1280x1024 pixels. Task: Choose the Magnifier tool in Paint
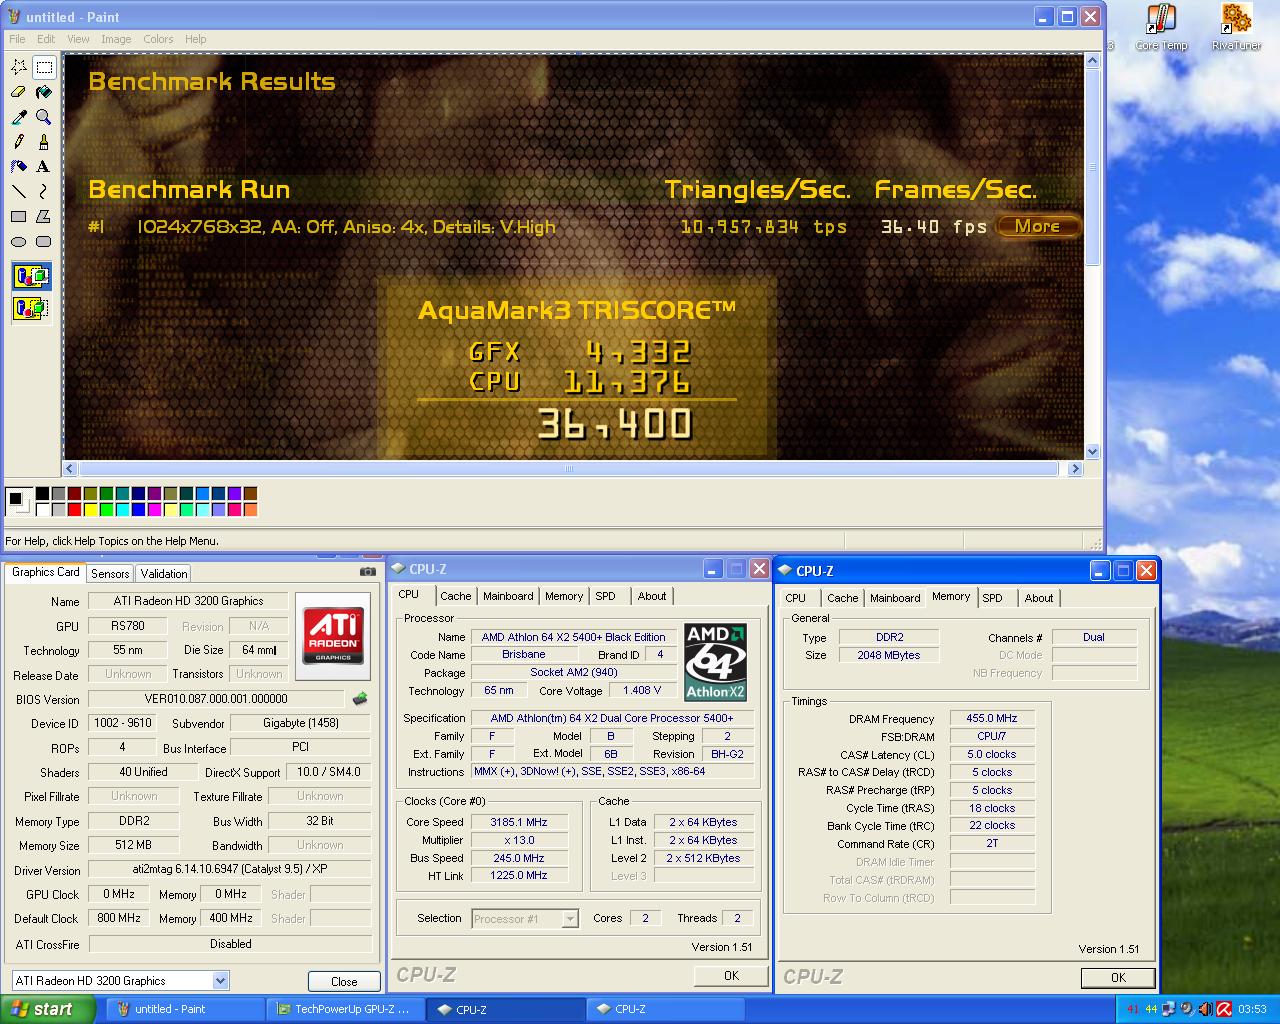(44, 117)
